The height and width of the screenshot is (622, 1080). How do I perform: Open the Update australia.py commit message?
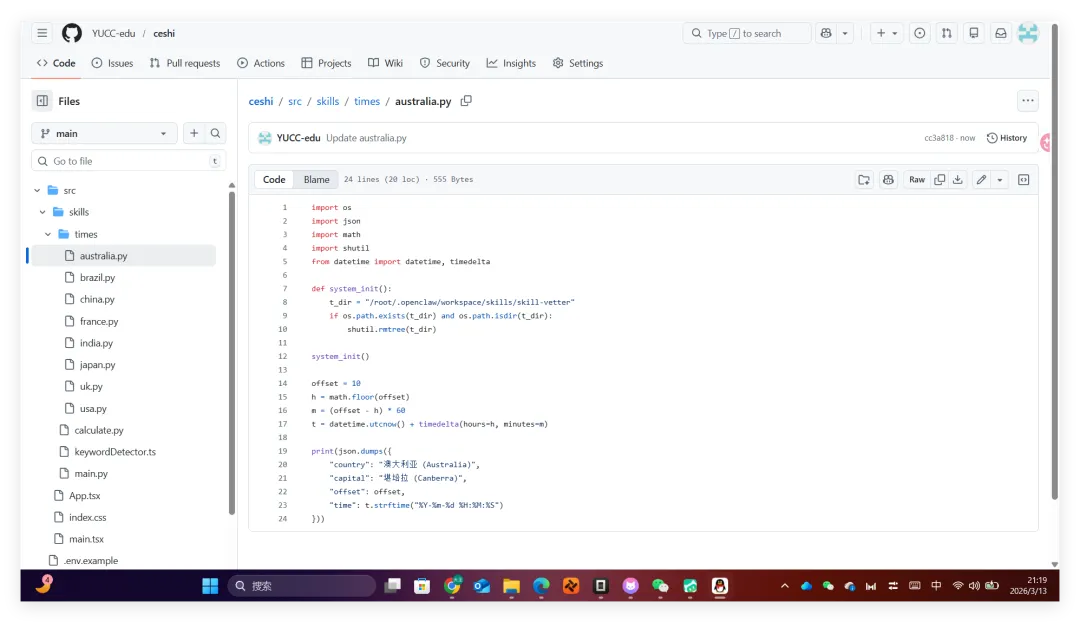[366, 138]
